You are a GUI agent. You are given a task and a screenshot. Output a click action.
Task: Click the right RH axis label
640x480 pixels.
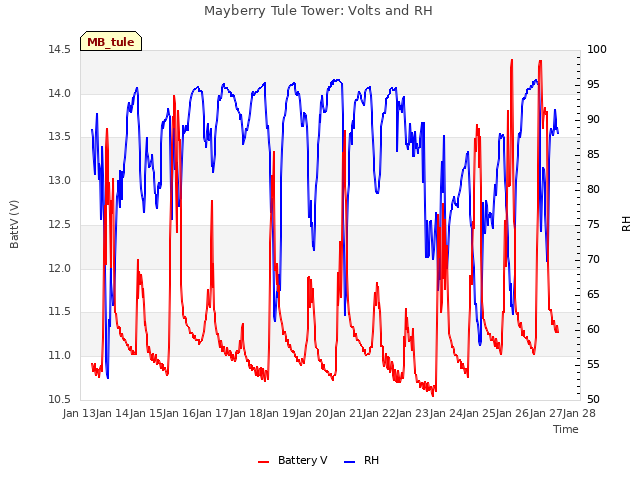[x=626, y=224]
